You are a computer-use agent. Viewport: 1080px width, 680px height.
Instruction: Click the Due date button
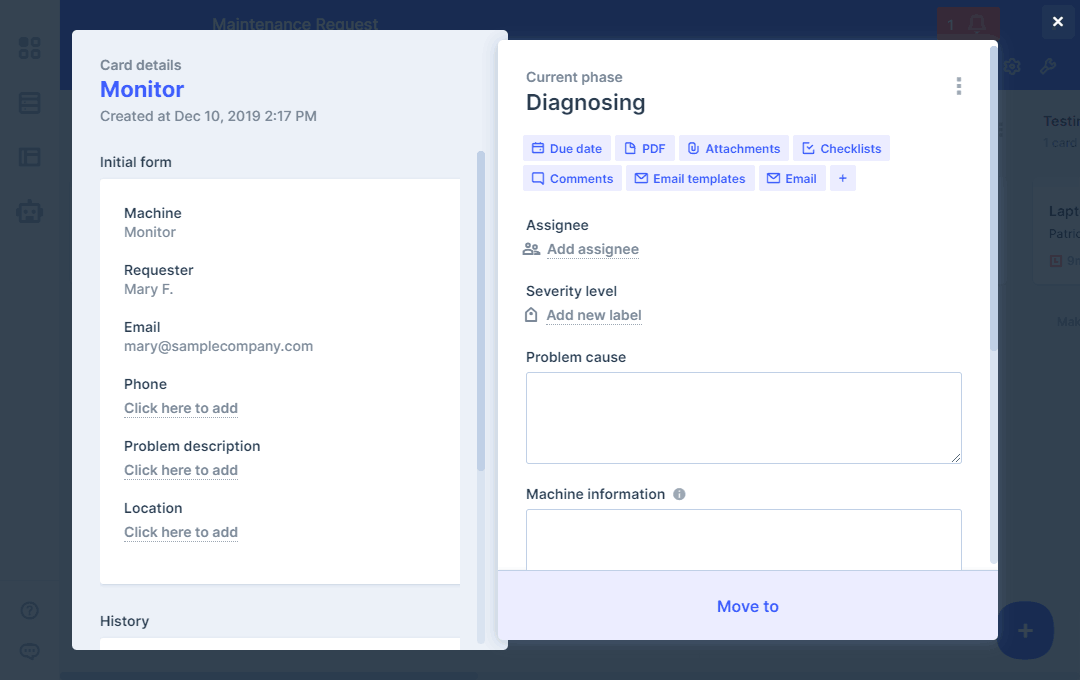(x=566, y=148)
